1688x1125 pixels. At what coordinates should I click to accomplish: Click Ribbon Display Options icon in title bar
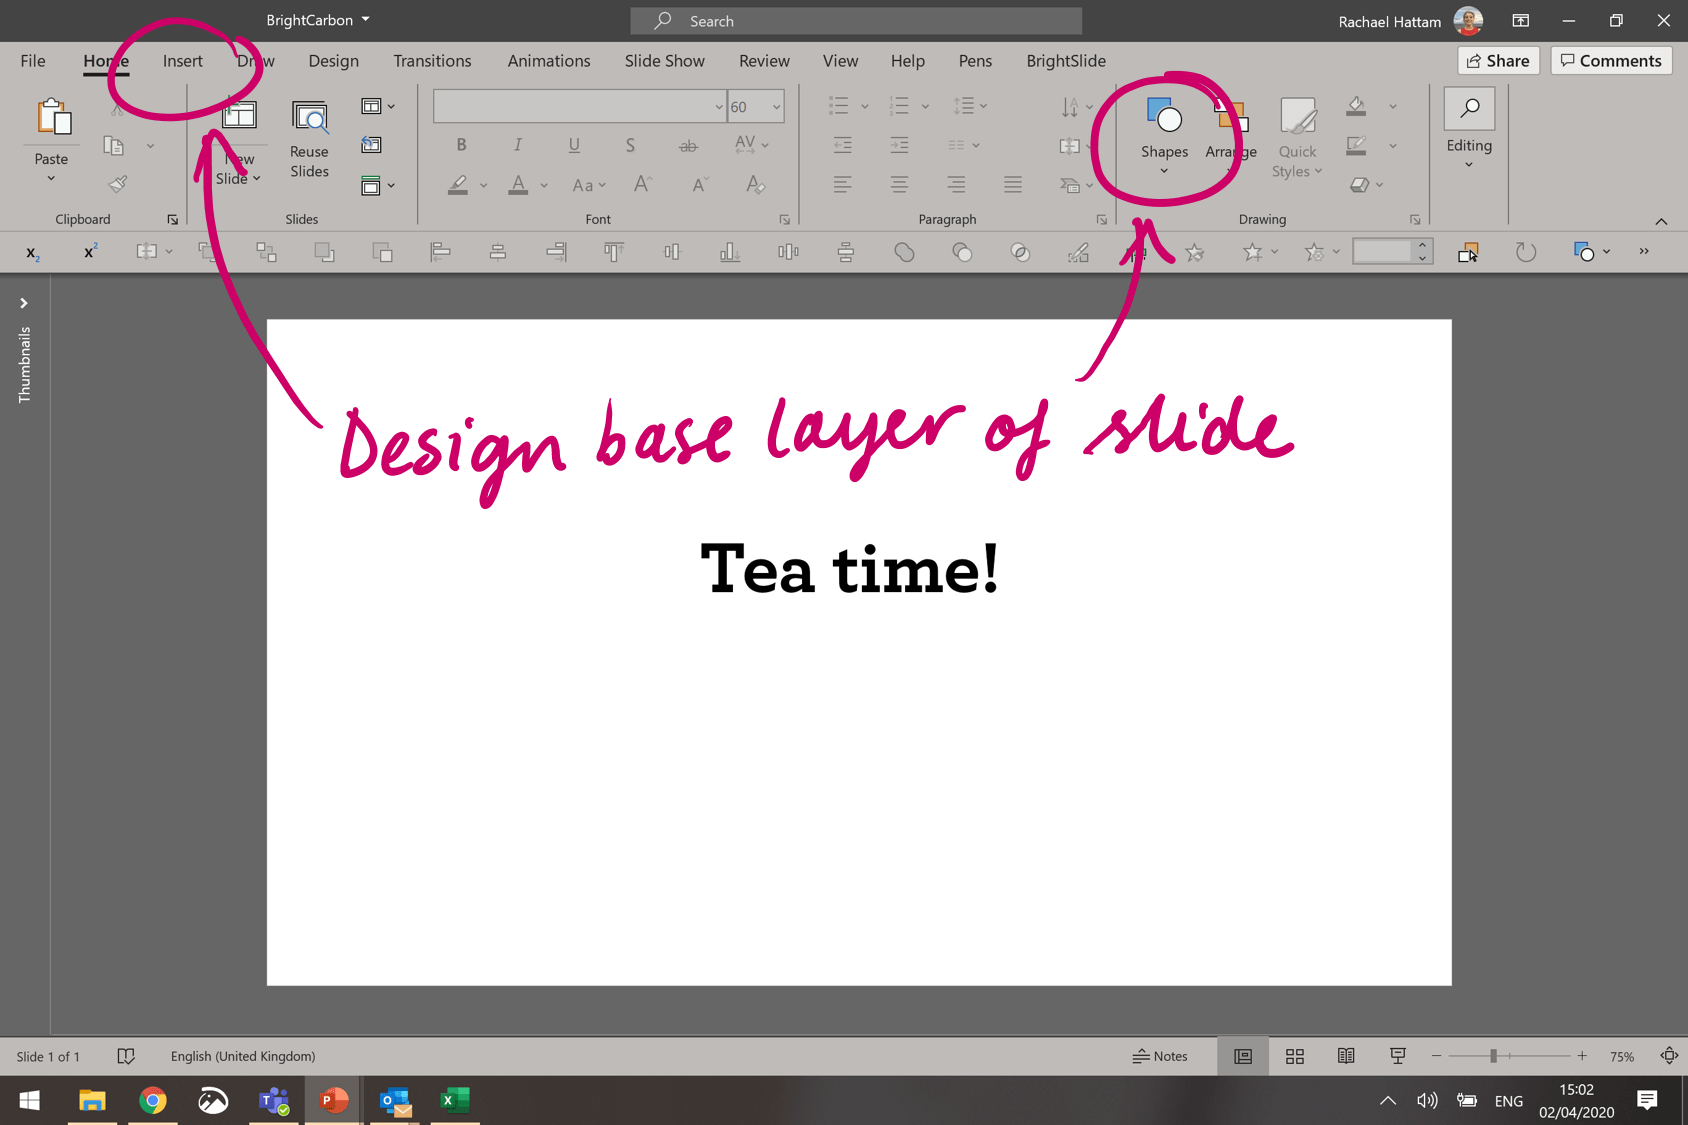(1521, 21)
